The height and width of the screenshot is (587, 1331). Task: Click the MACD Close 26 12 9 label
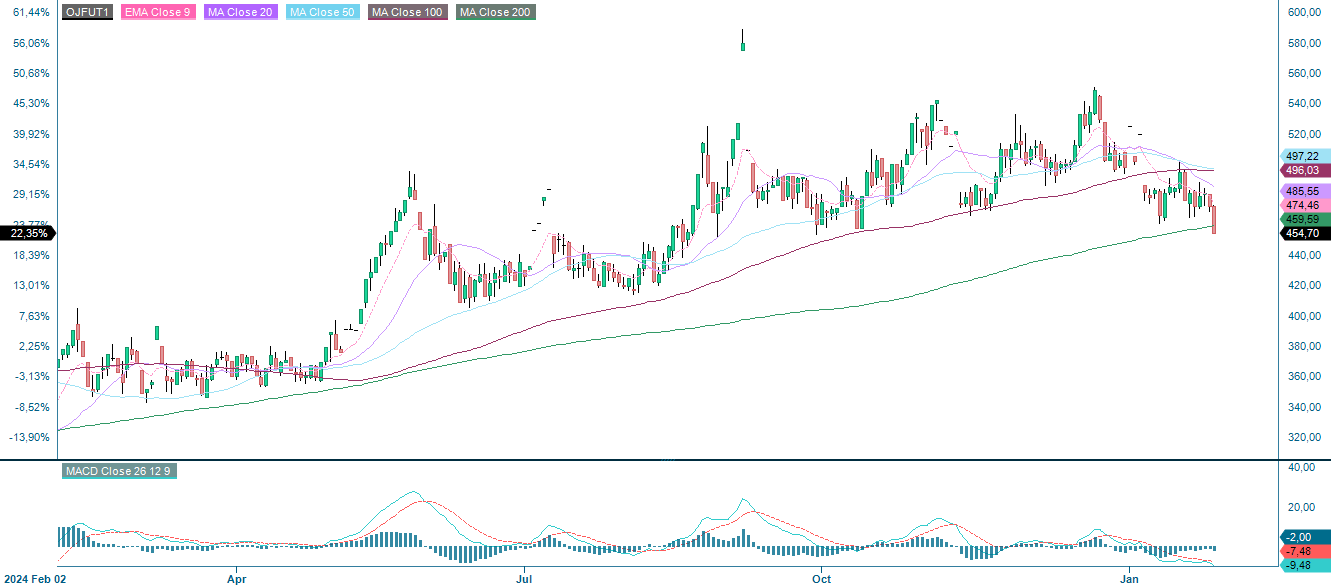[120, 470]
